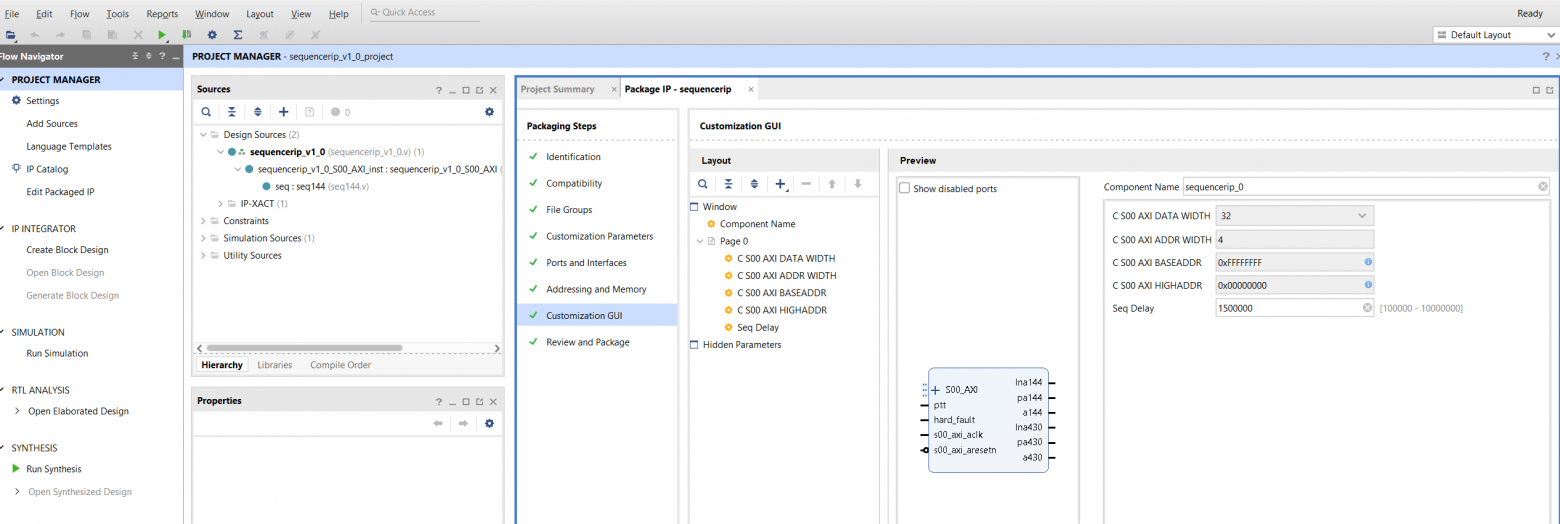The width and height of the screenshot is (1560, 524).
Task: Collapse all in Layout toolbar
Action: tap(729, 184)
